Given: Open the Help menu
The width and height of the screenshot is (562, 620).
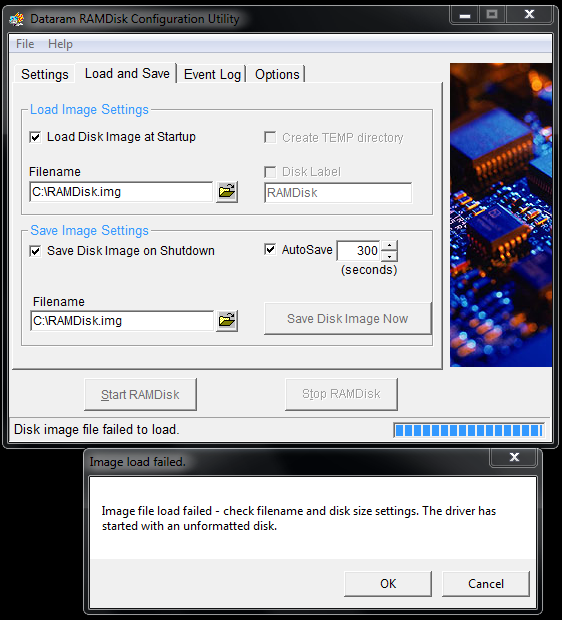Looking at the screenshot, I should [60, 44].
